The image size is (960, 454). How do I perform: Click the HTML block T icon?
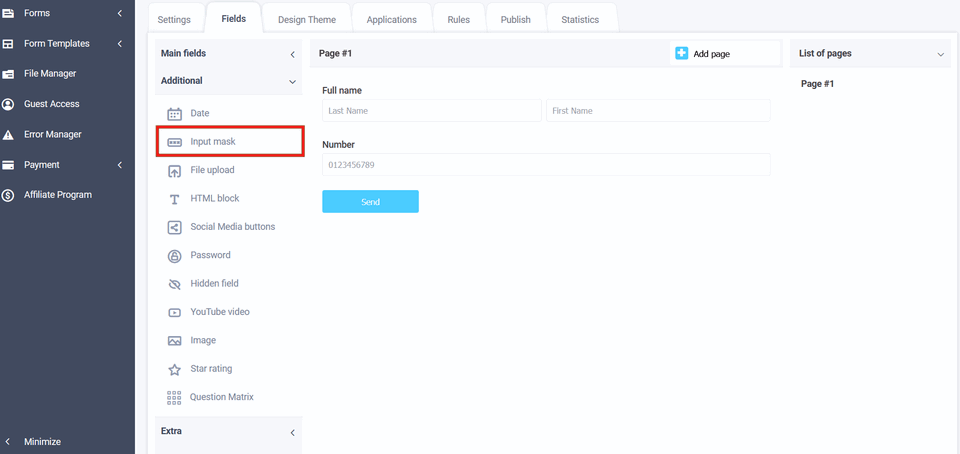pyautogui.click(x=174, y=199)
